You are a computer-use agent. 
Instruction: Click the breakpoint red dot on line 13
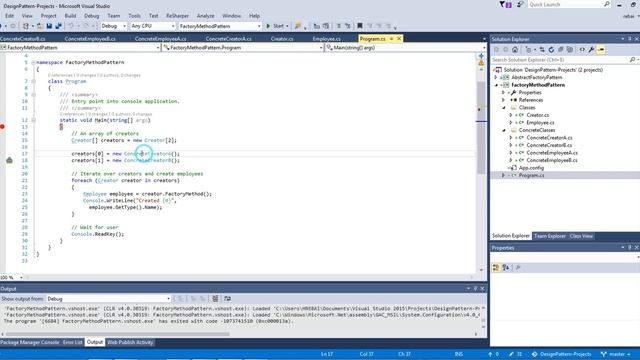(2, 127)
